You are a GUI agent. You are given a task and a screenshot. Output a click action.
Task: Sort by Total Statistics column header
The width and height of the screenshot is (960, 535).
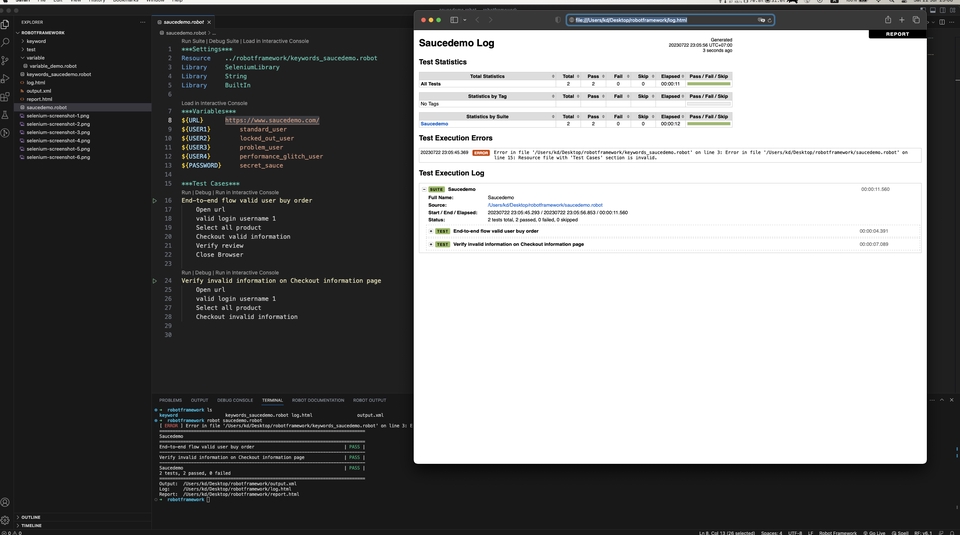(x=487, y=77)
